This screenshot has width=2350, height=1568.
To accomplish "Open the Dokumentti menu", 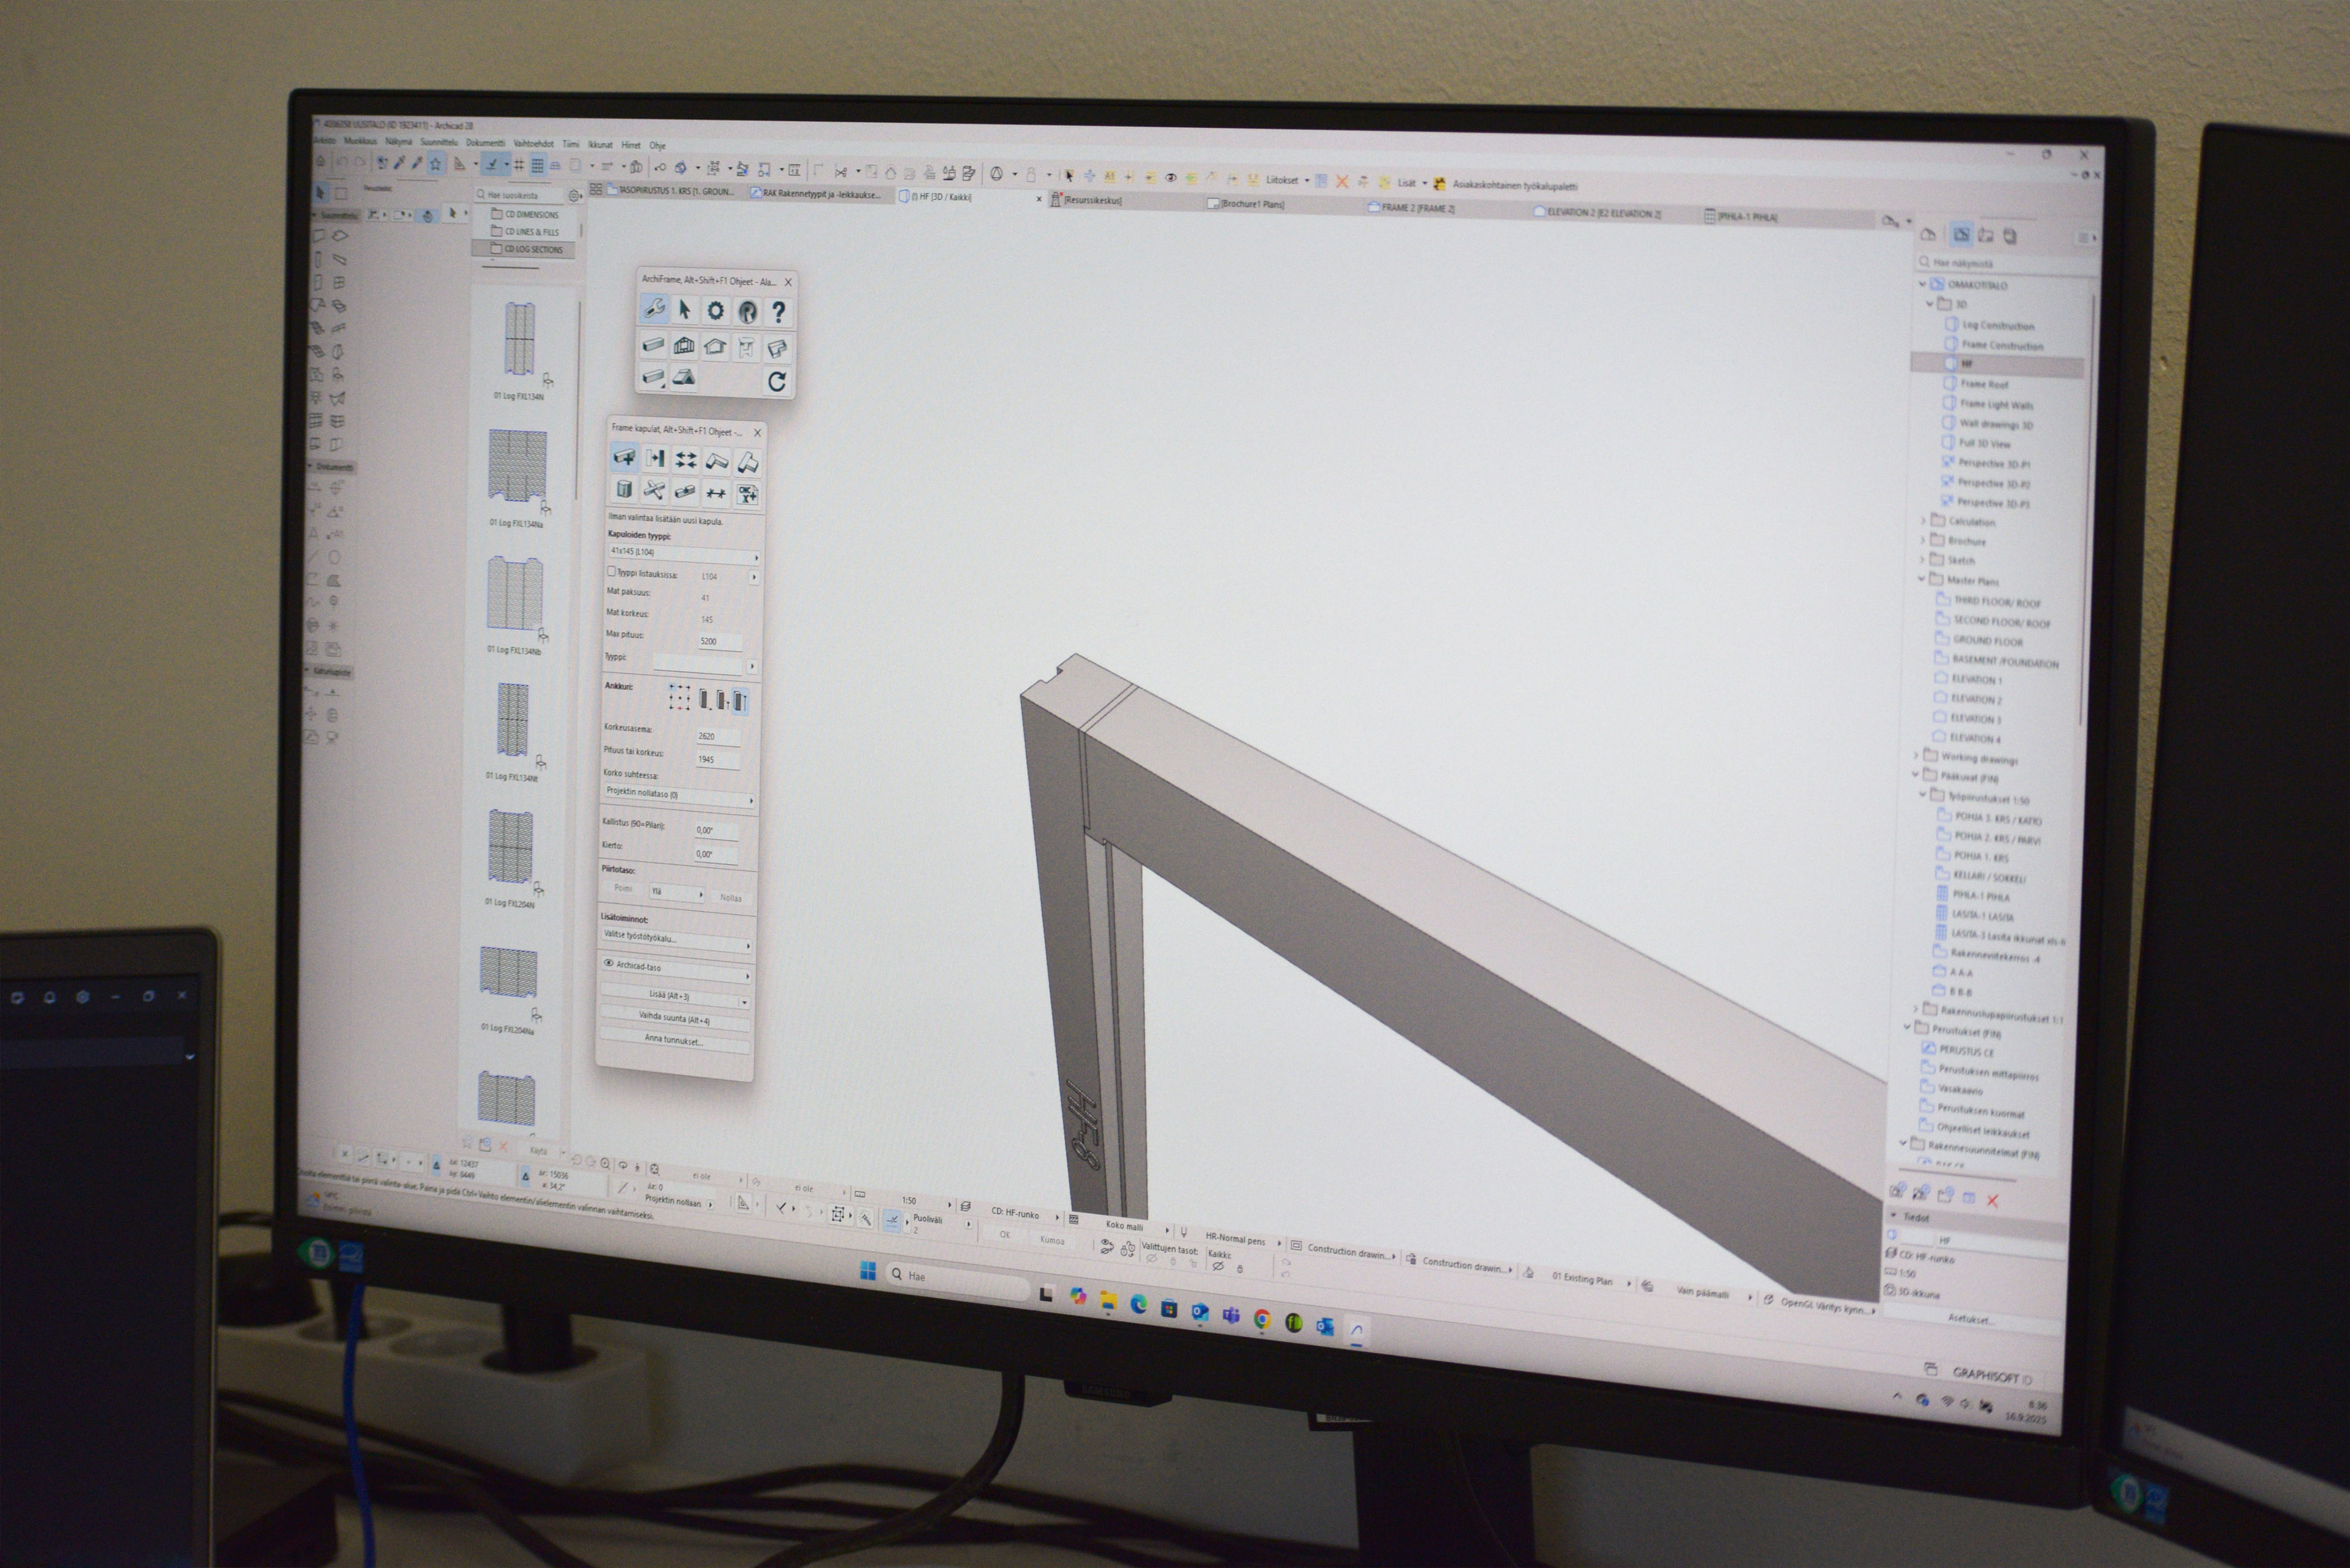I will click(485, 143).
